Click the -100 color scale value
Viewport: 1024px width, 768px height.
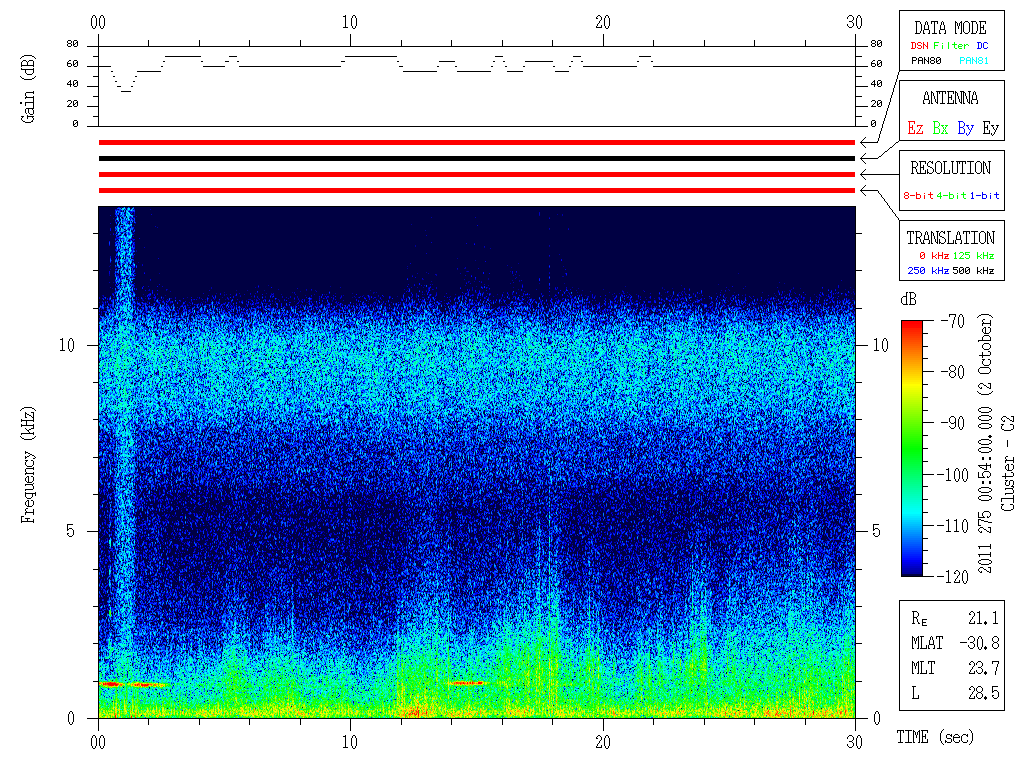(953, 475)
